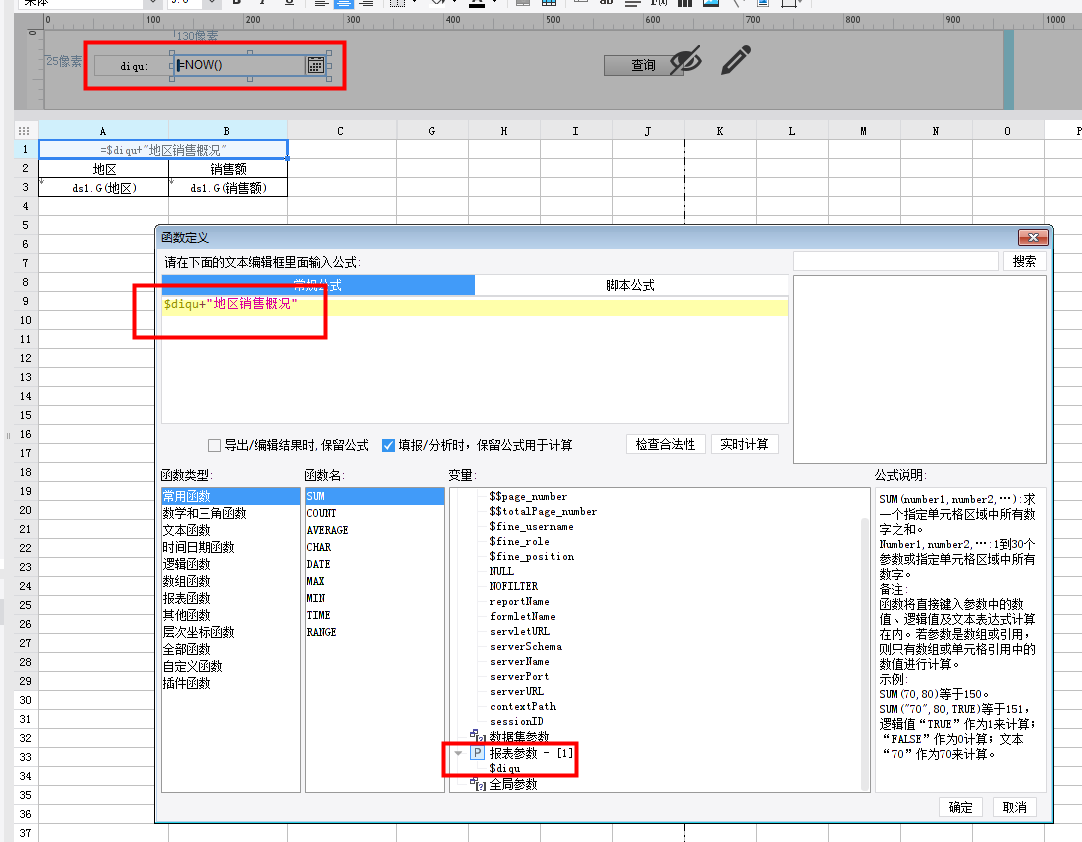Switch to the 脚本公式 tab
1082x842 pixels.
[x=630, y=285]
